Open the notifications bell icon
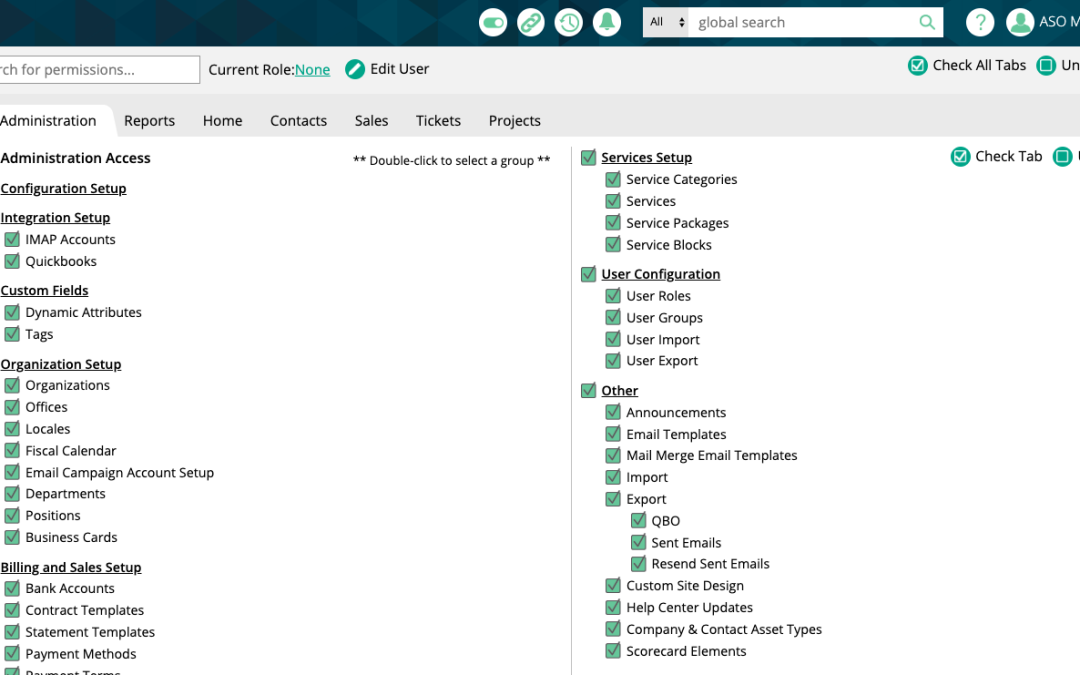 tap(607, 23)
